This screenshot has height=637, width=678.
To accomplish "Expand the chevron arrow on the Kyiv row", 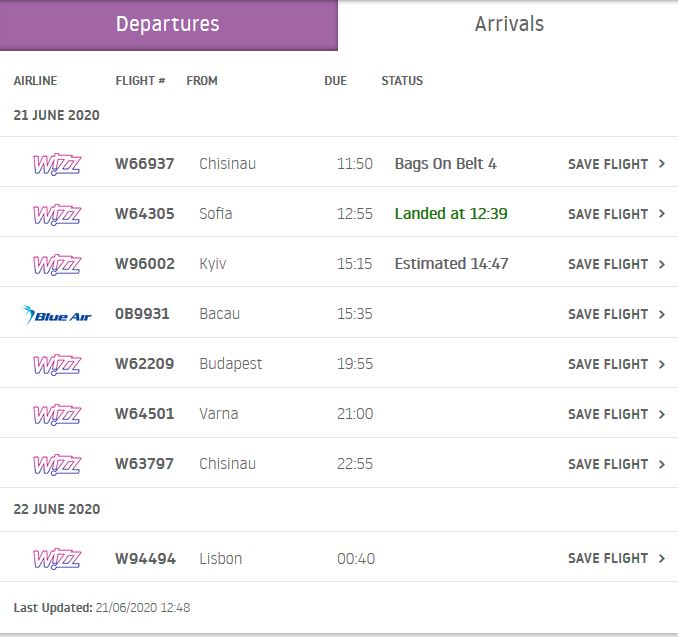I will click(662, 264).
